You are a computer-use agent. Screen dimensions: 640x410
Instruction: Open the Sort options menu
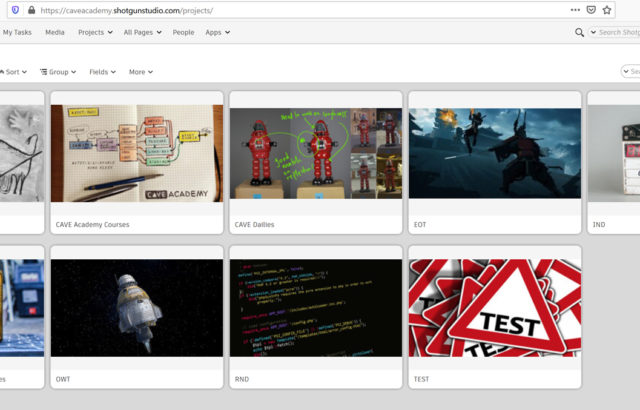pos(14,72)
